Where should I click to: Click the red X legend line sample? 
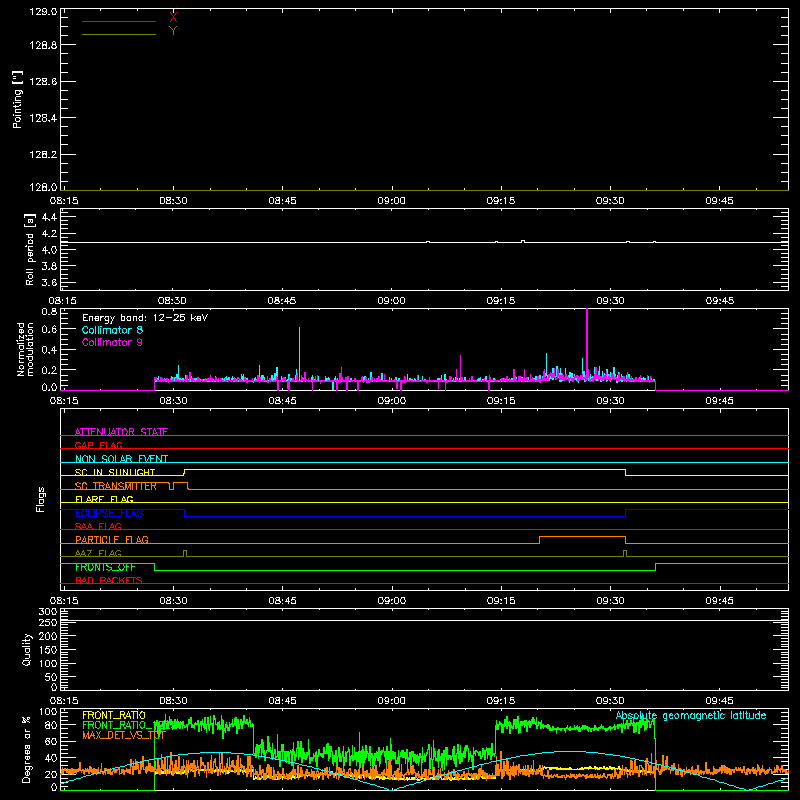point(119,21)
